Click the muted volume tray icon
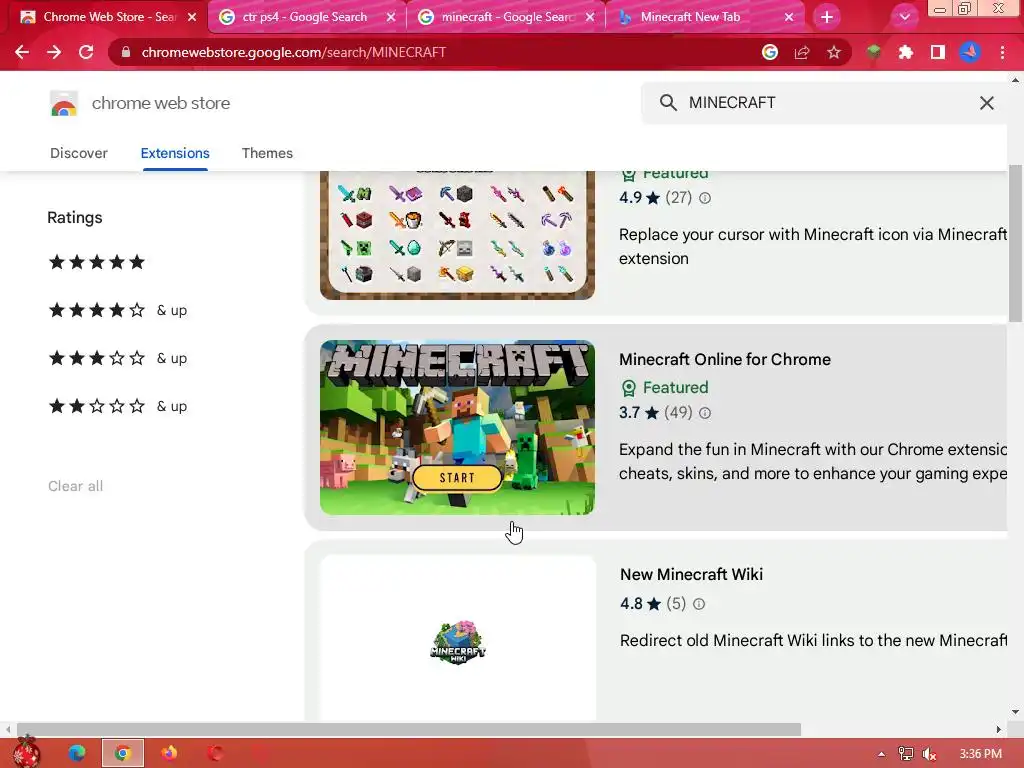This screenshot has height=768, width=1024. (x=929, y=754)
